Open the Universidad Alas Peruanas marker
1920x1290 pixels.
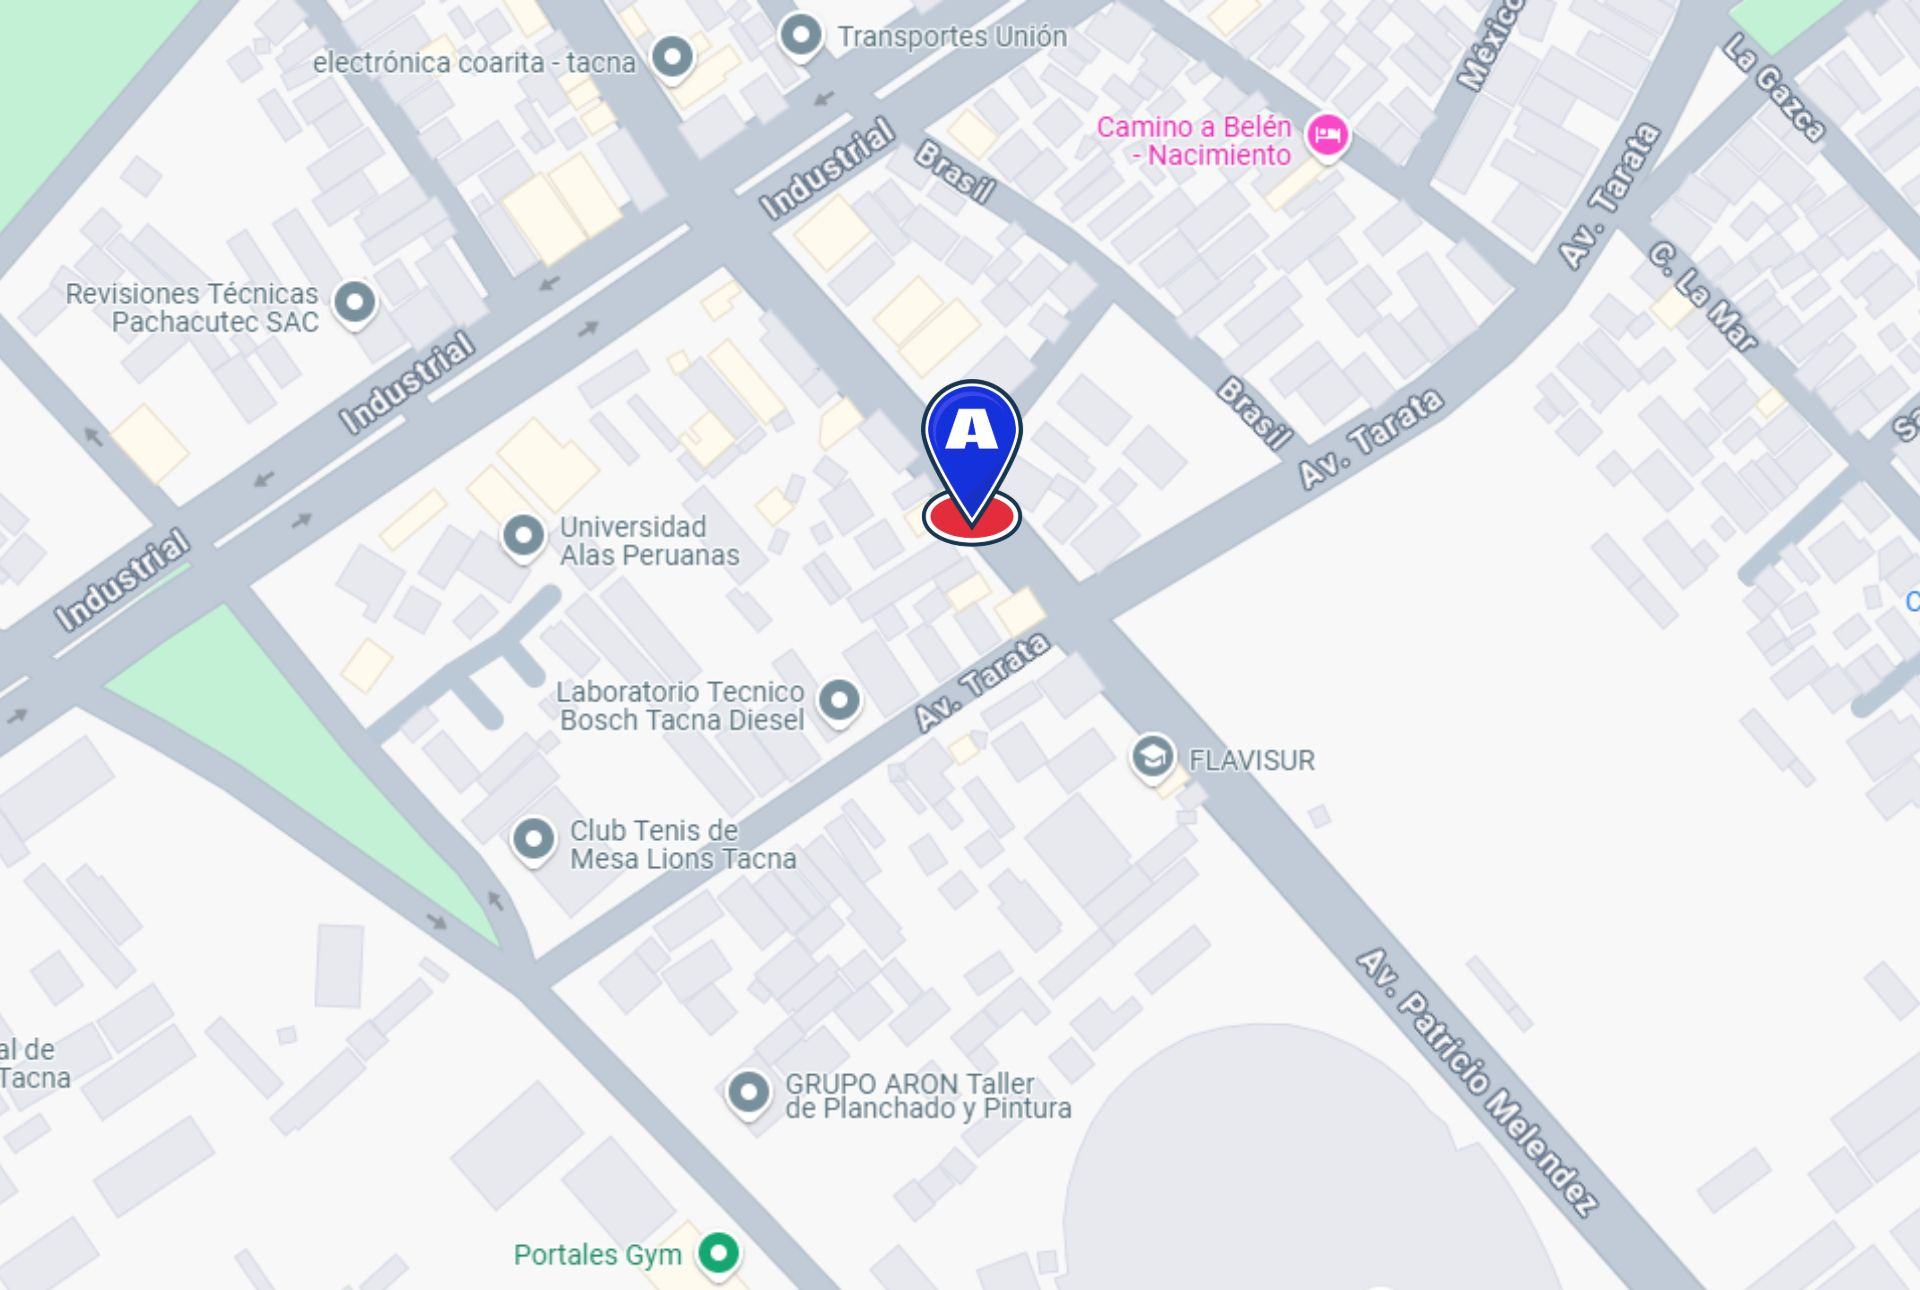coord(523,537)
